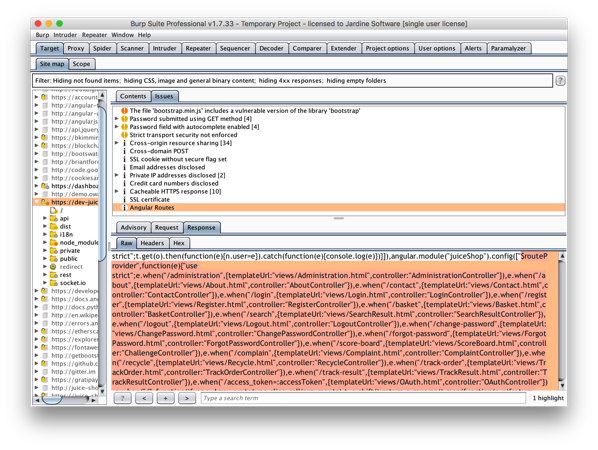Click the https://github.c host lock icon

(x=45, y=363)
